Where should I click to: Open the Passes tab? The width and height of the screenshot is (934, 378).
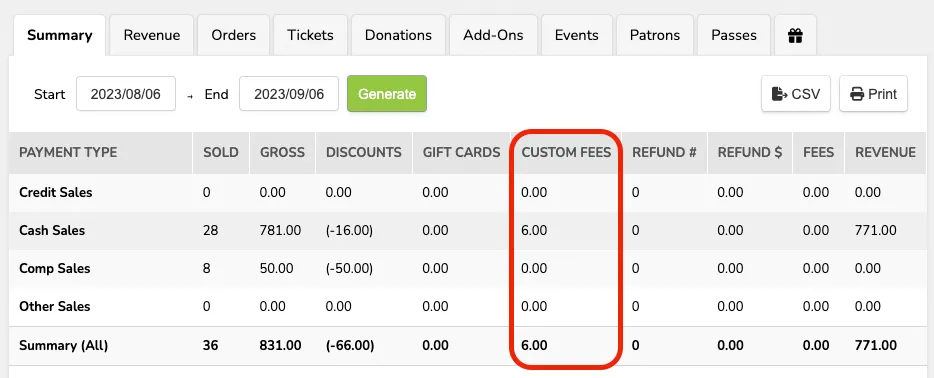point(734,36)
